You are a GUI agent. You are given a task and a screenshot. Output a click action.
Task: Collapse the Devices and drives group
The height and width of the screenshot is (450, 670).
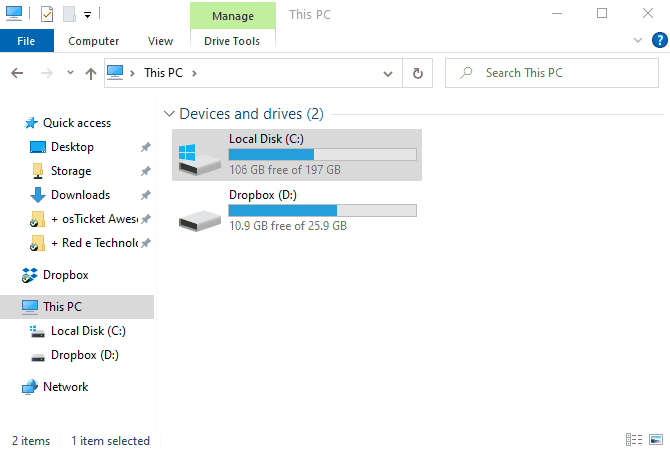tap(169, 114)
